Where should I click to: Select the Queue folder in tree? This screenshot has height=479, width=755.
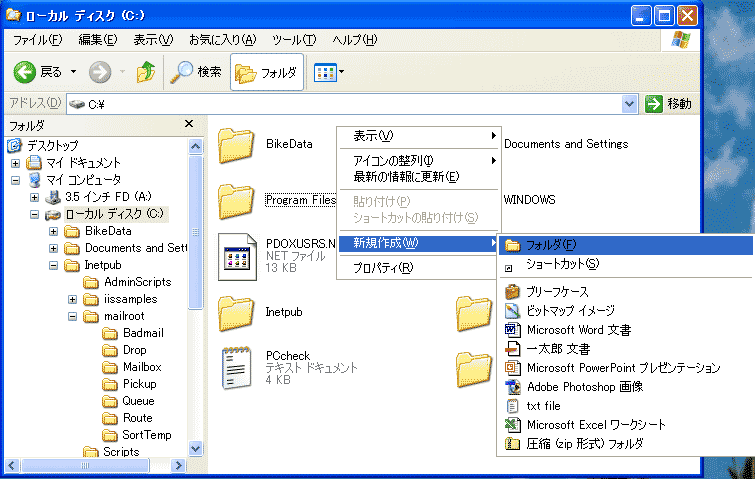138,401
